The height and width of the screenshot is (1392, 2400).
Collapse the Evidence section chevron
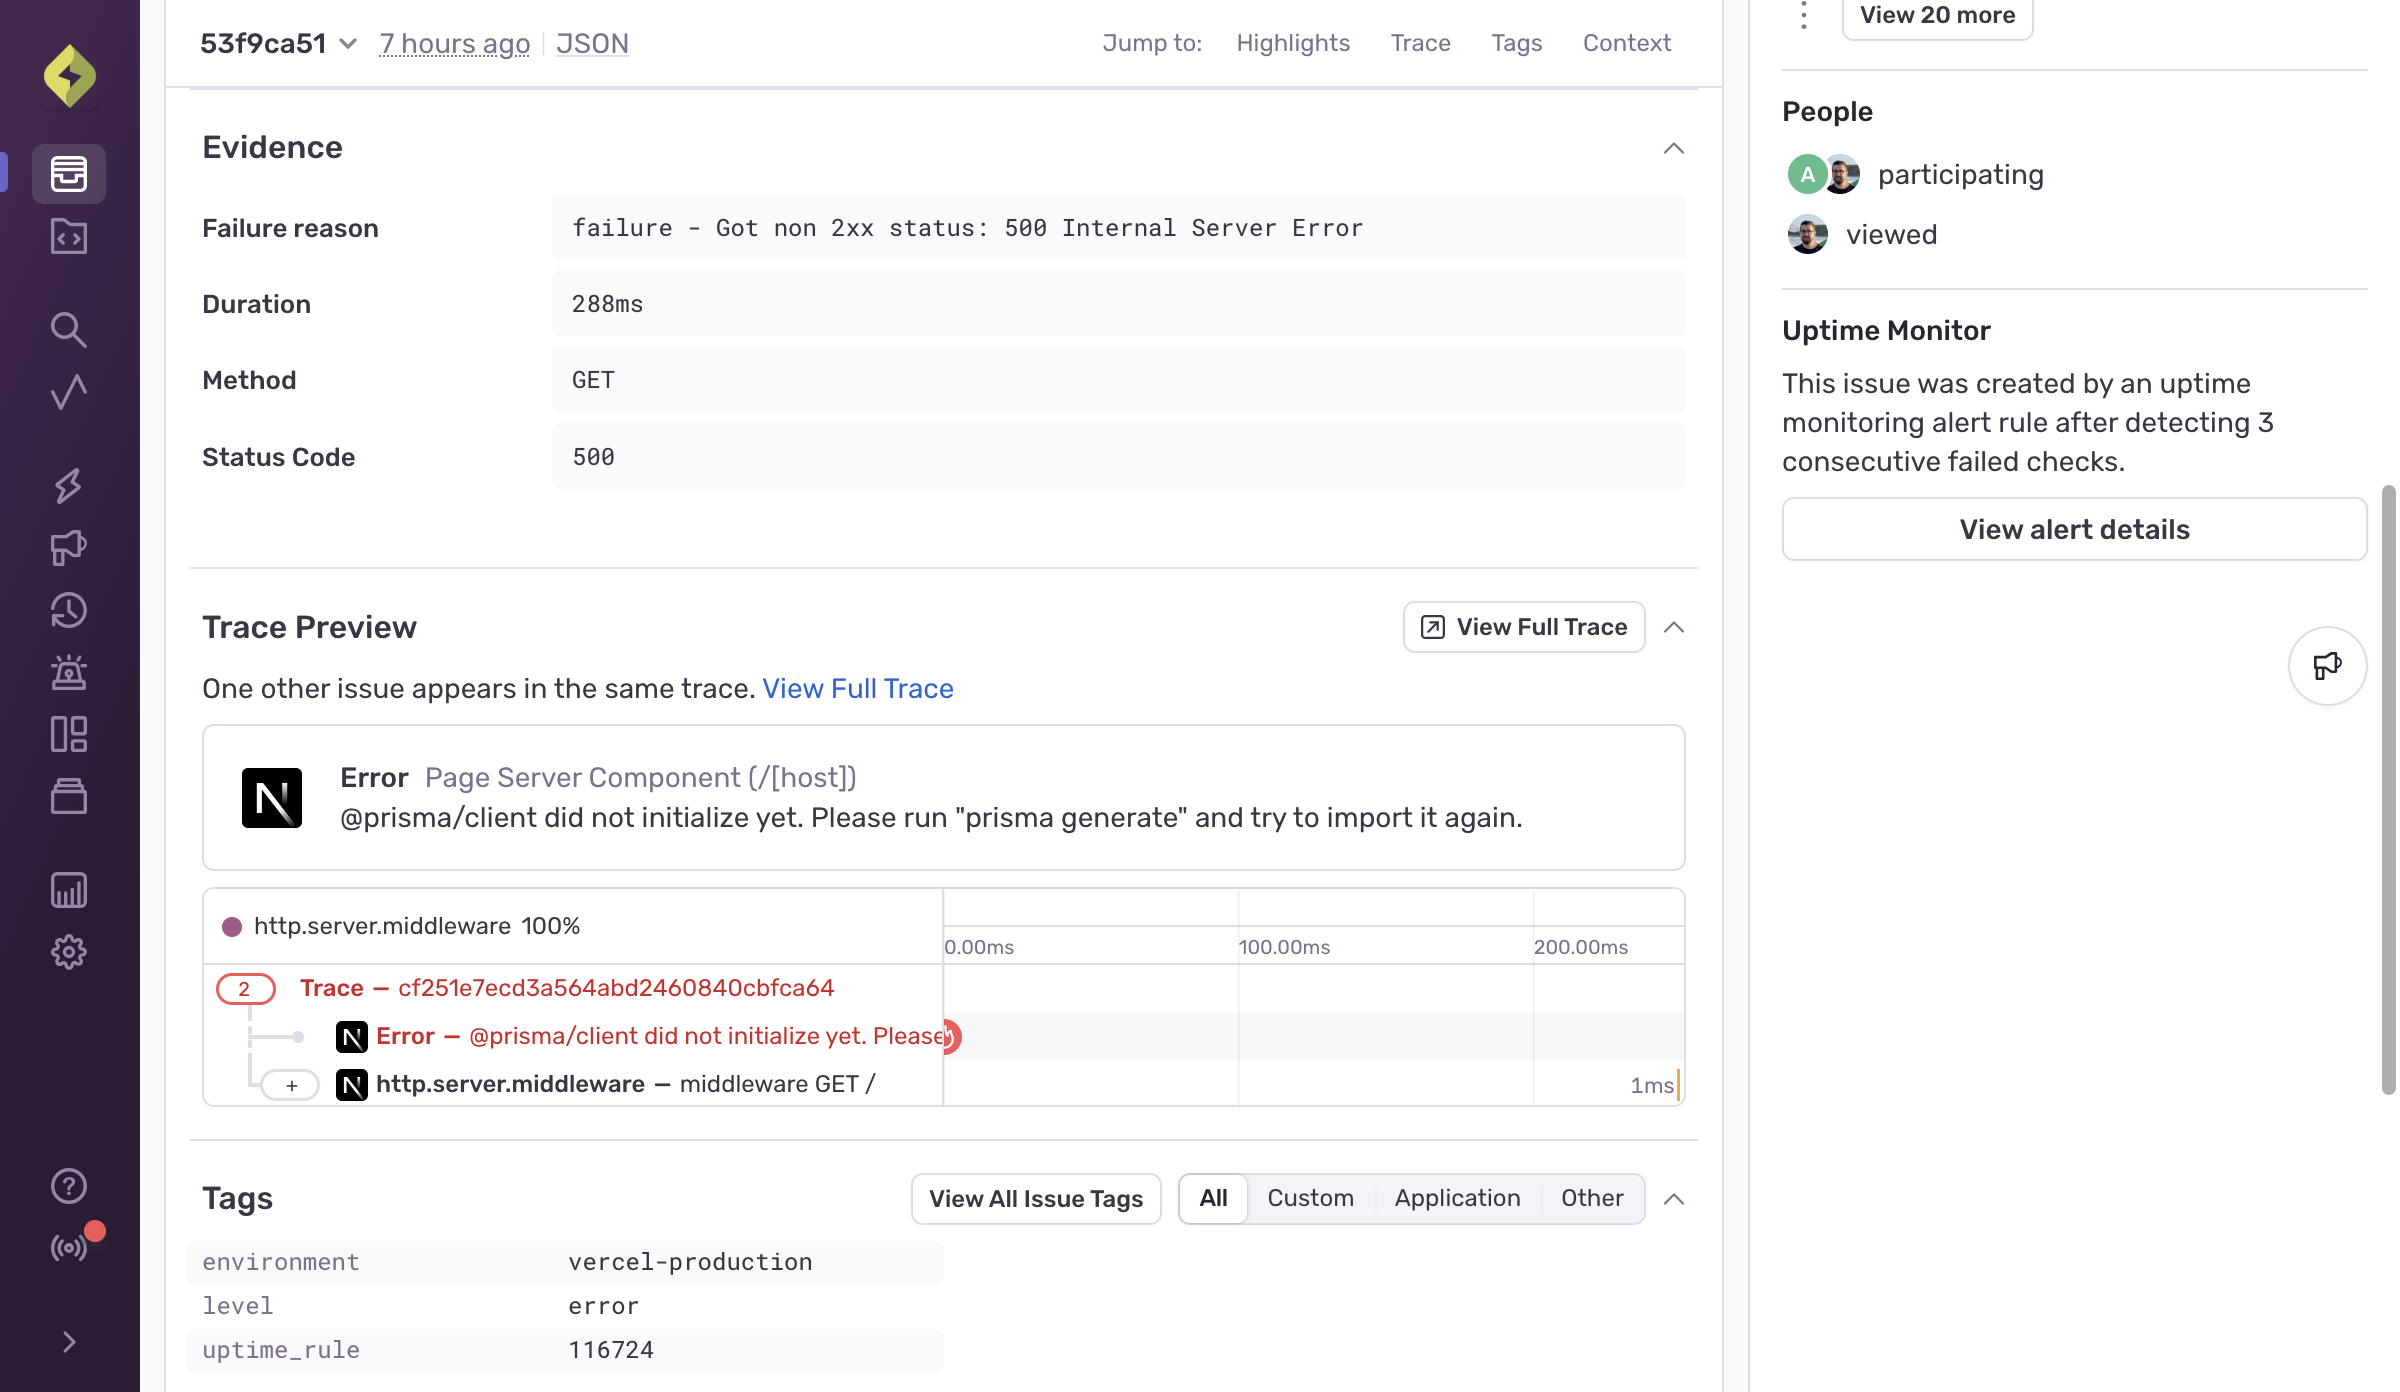1673,148
